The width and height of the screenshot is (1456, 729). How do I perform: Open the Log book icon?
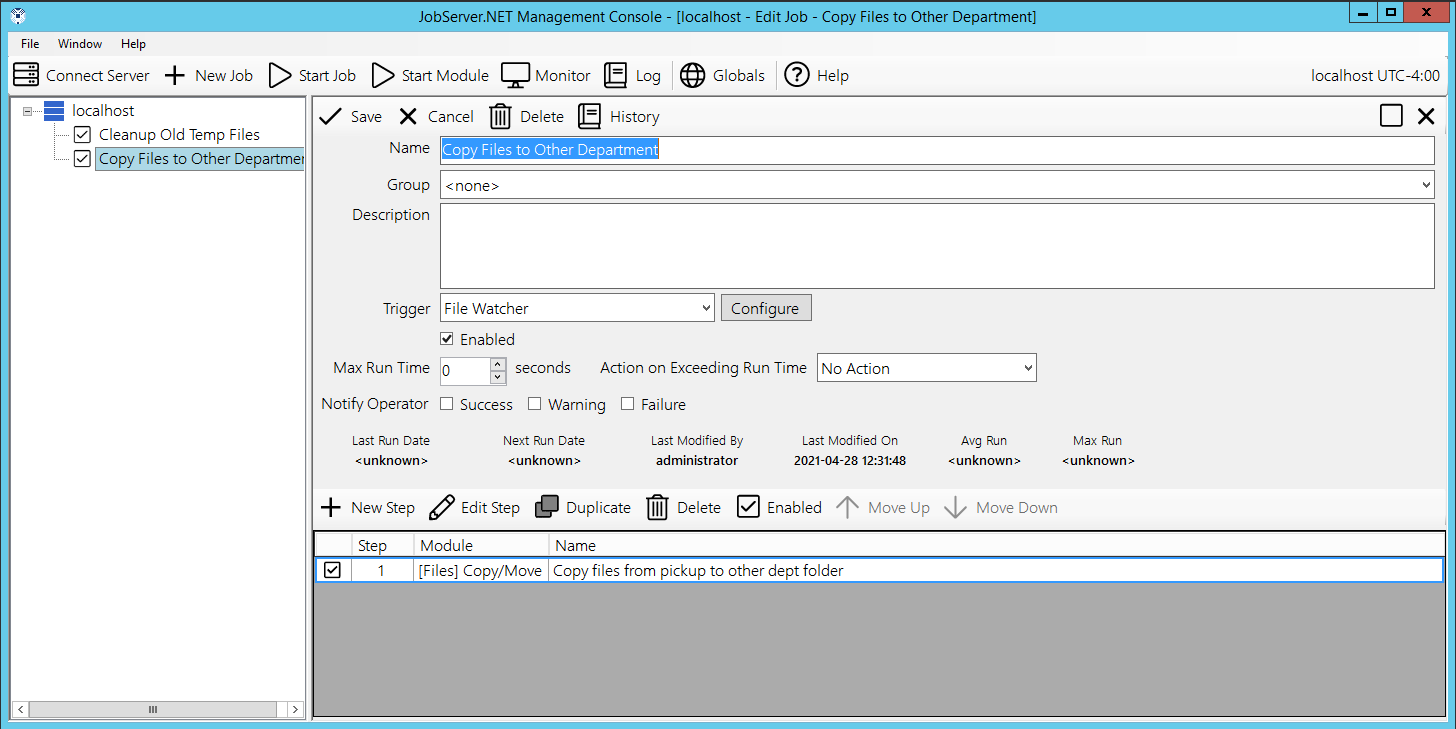click(x=616, y=75)
